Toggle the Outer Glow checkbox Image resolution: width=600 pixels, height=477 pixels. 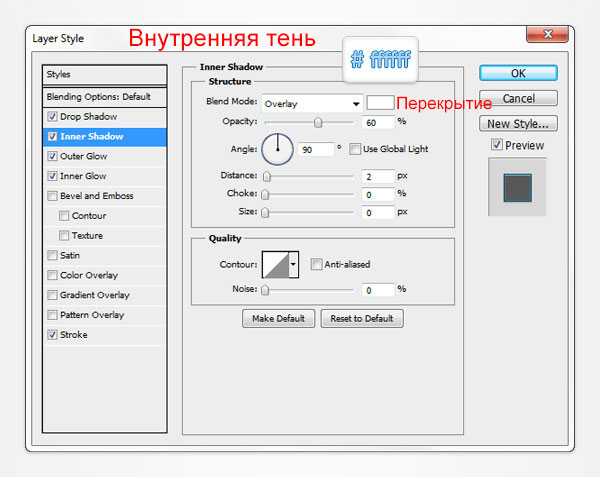tap(52, 156)
